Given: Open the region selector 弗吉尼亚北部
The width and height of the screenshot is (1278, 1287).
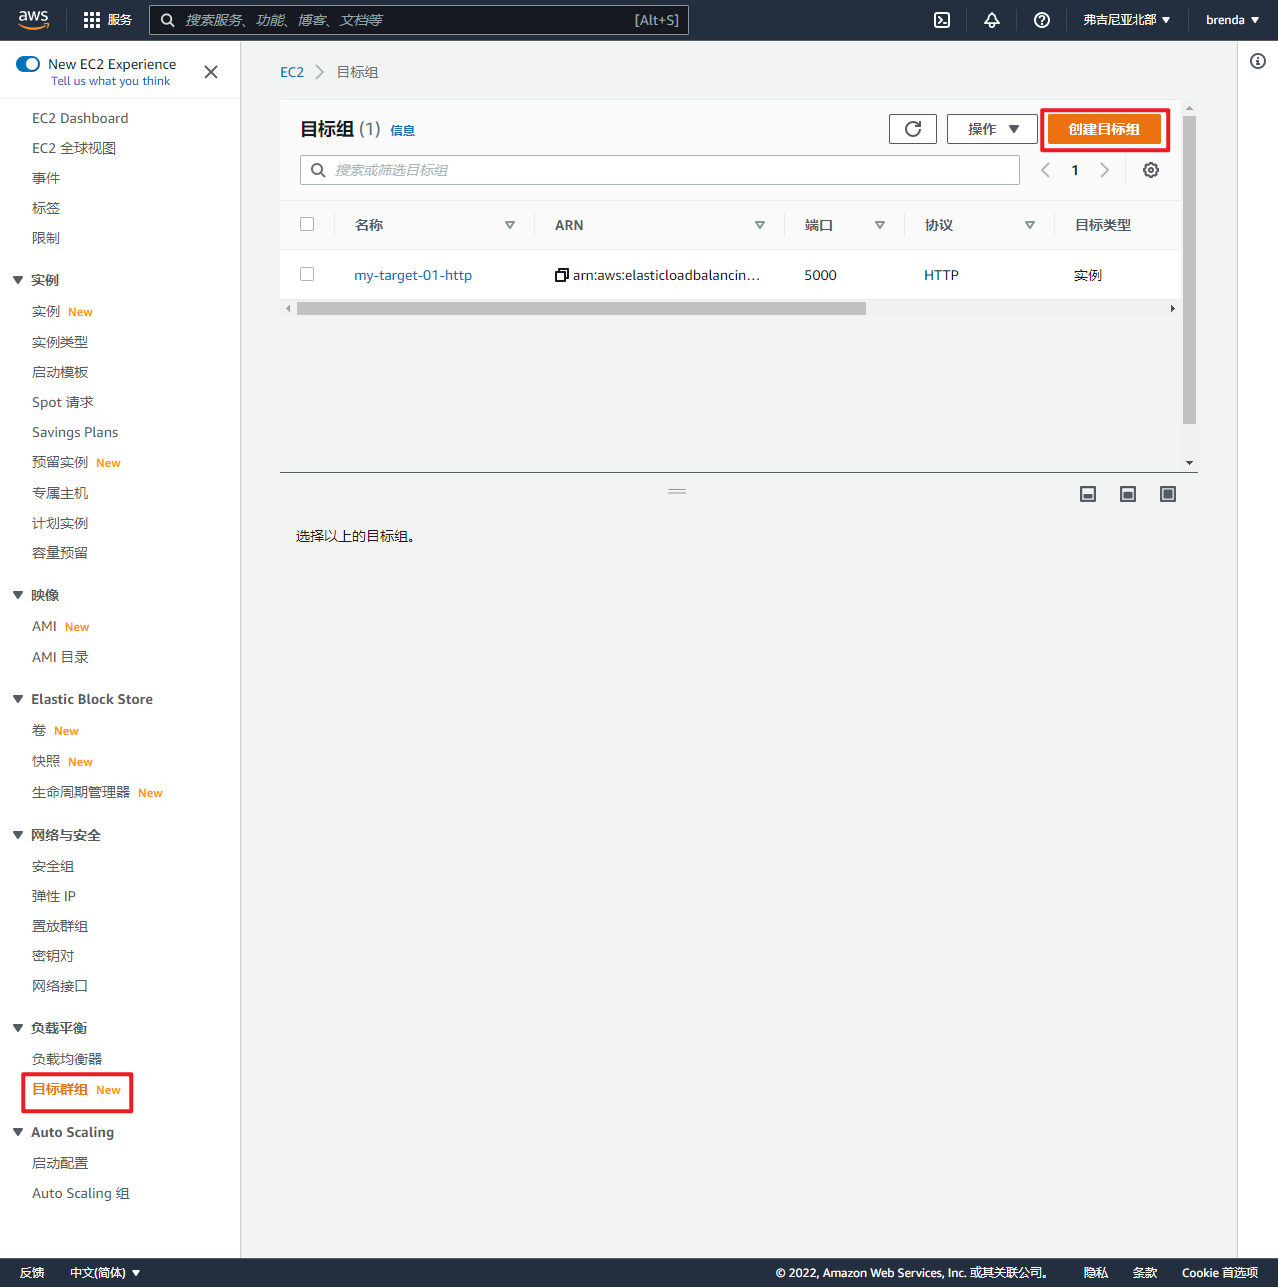Looking at the screenshot, I should [x=1127, y=20].
